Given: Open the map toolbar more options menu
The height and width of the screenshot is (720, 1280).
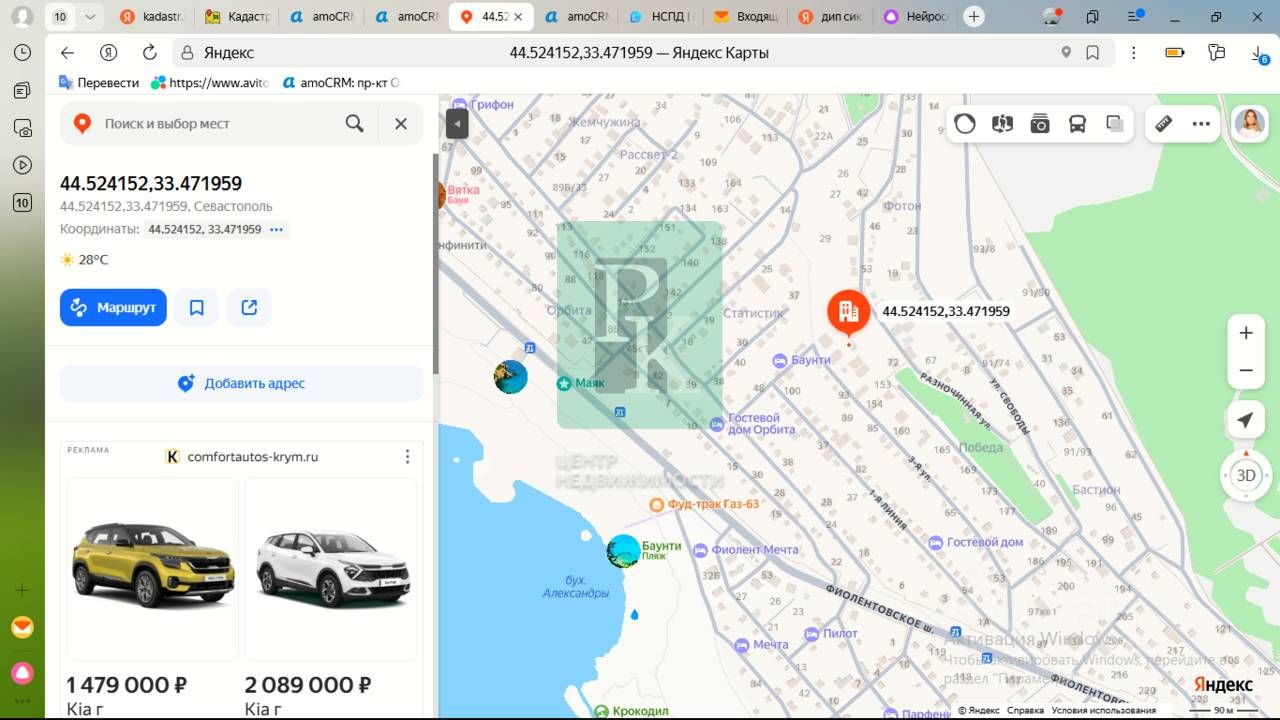Looking at the screenshot, I should pyautogui.click(x=1201, y=124).
